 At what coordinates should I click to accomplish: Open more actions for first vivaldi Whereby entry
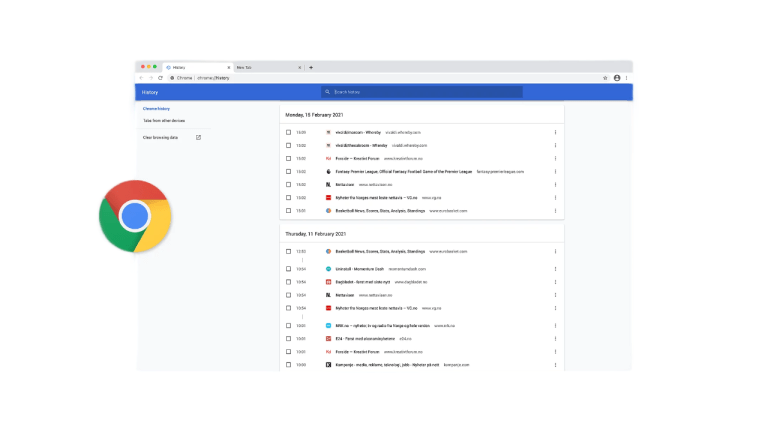tap(555, 132)
